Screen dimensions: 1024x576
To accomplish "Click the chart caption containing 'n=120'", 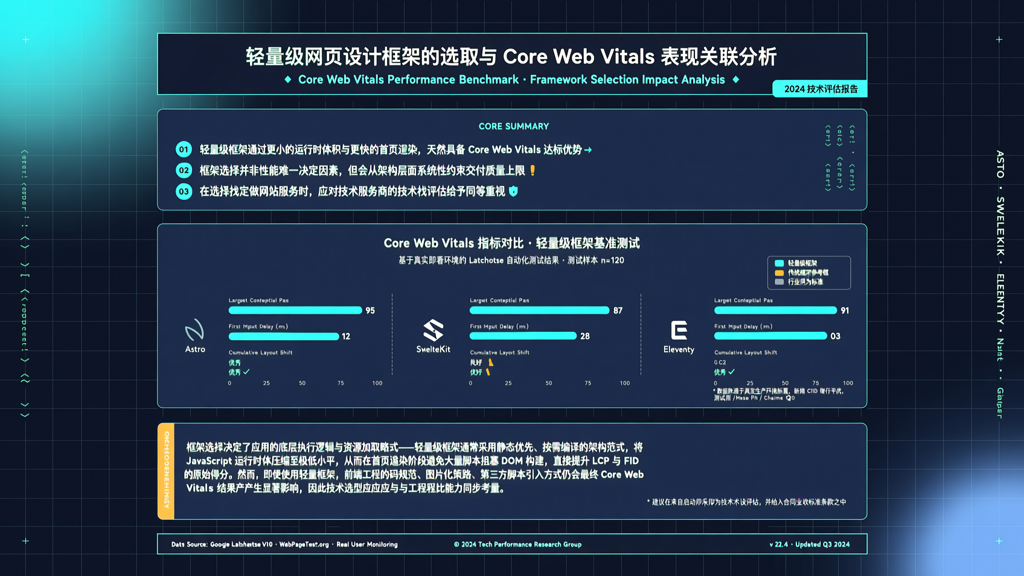I will pyautogui.click(x=511, y=260).
